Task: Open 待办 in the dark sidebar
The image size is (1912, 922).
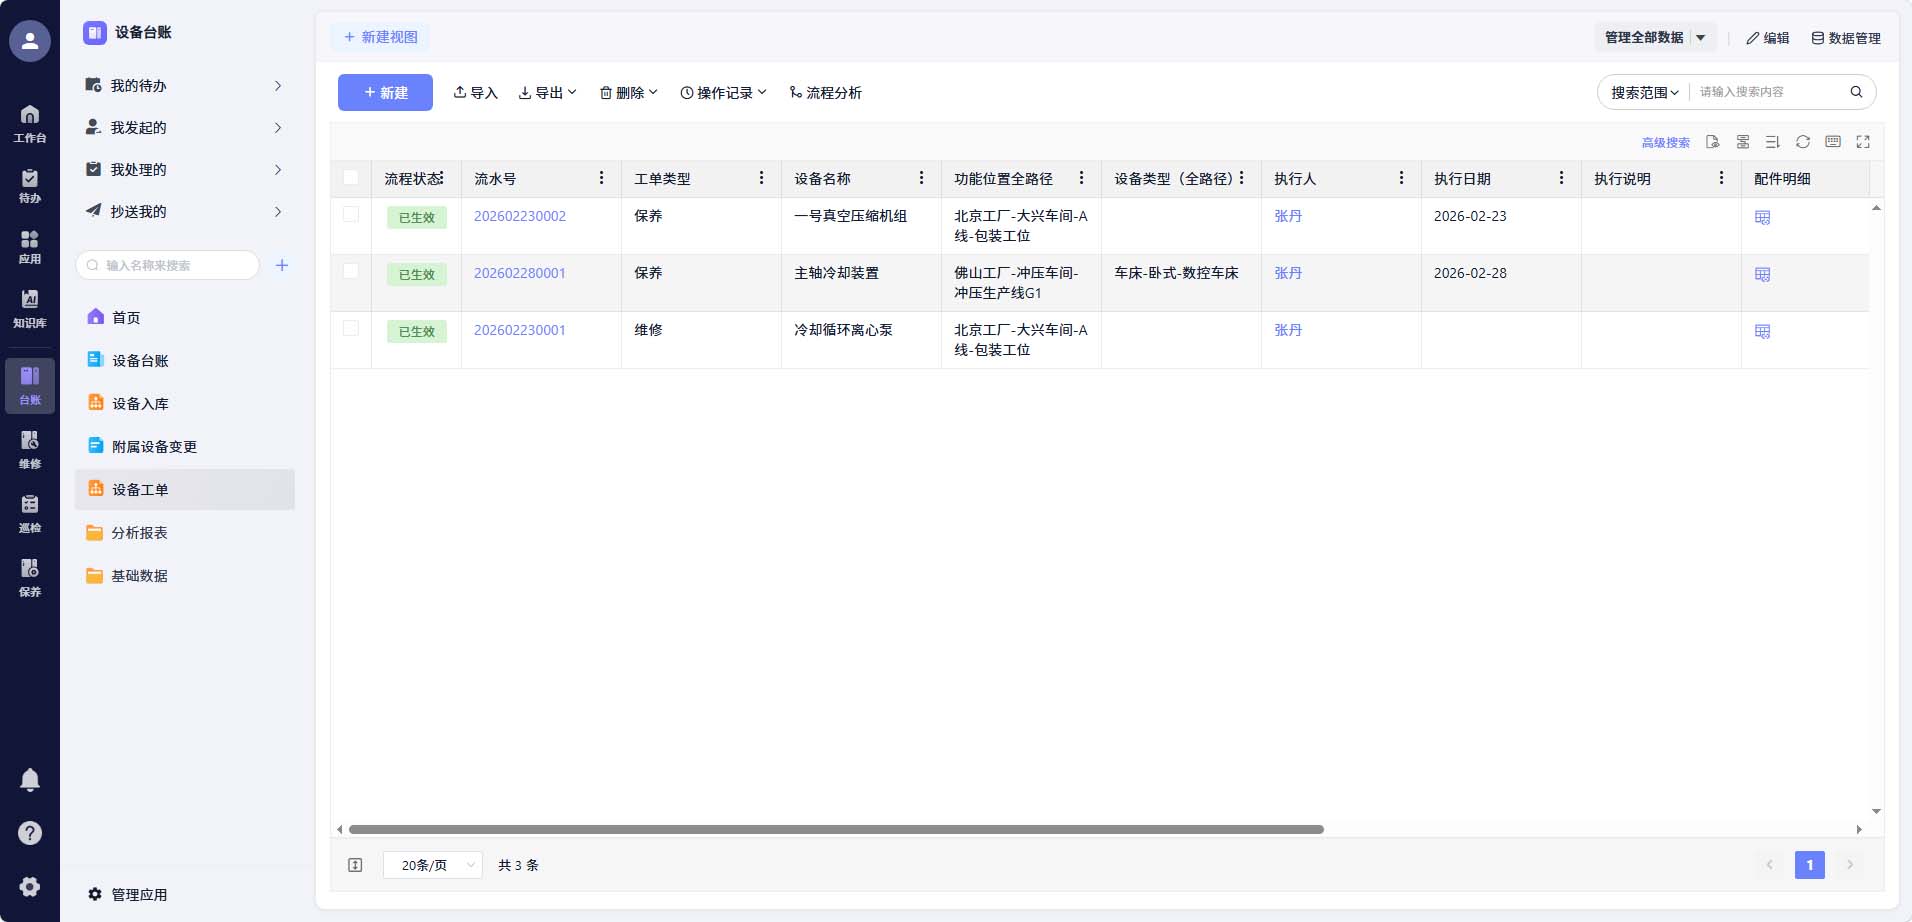Action: [x=30, y=186]
